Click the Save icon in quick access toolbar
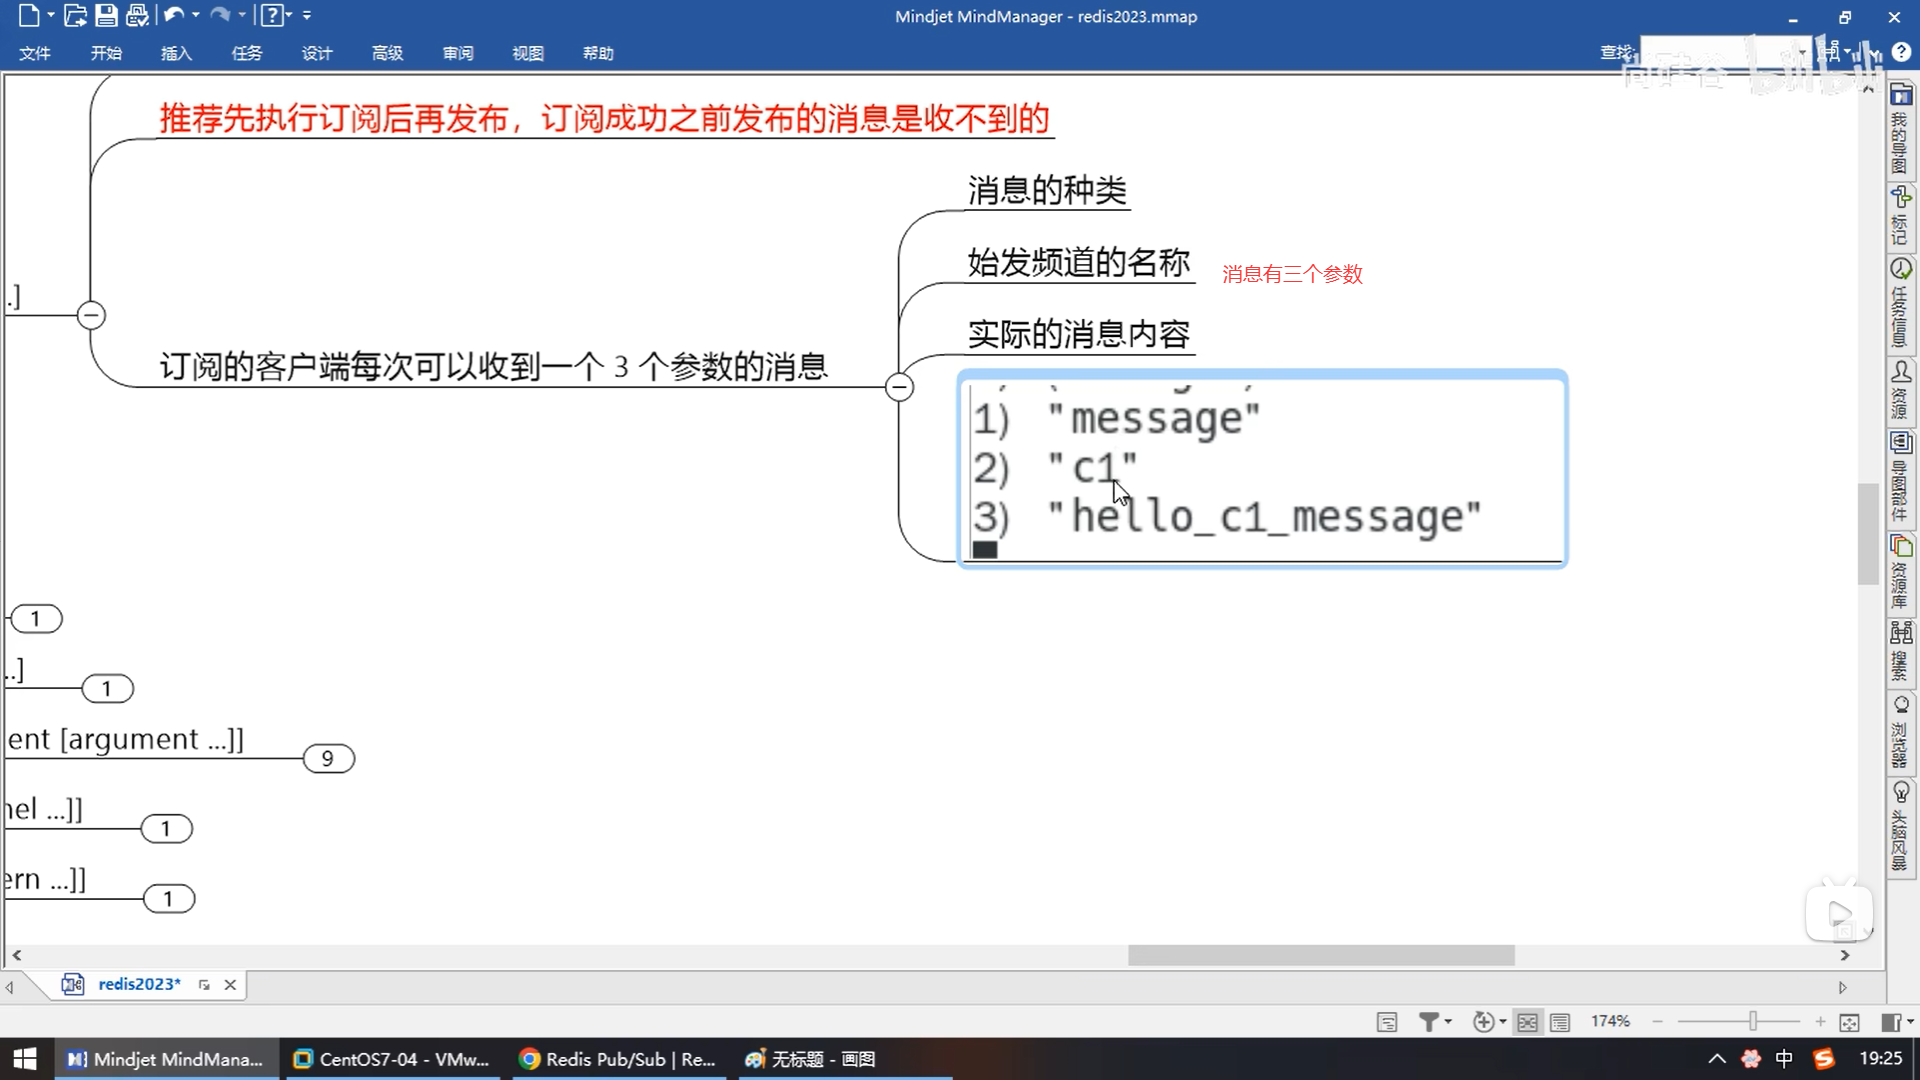 [106, 15]
